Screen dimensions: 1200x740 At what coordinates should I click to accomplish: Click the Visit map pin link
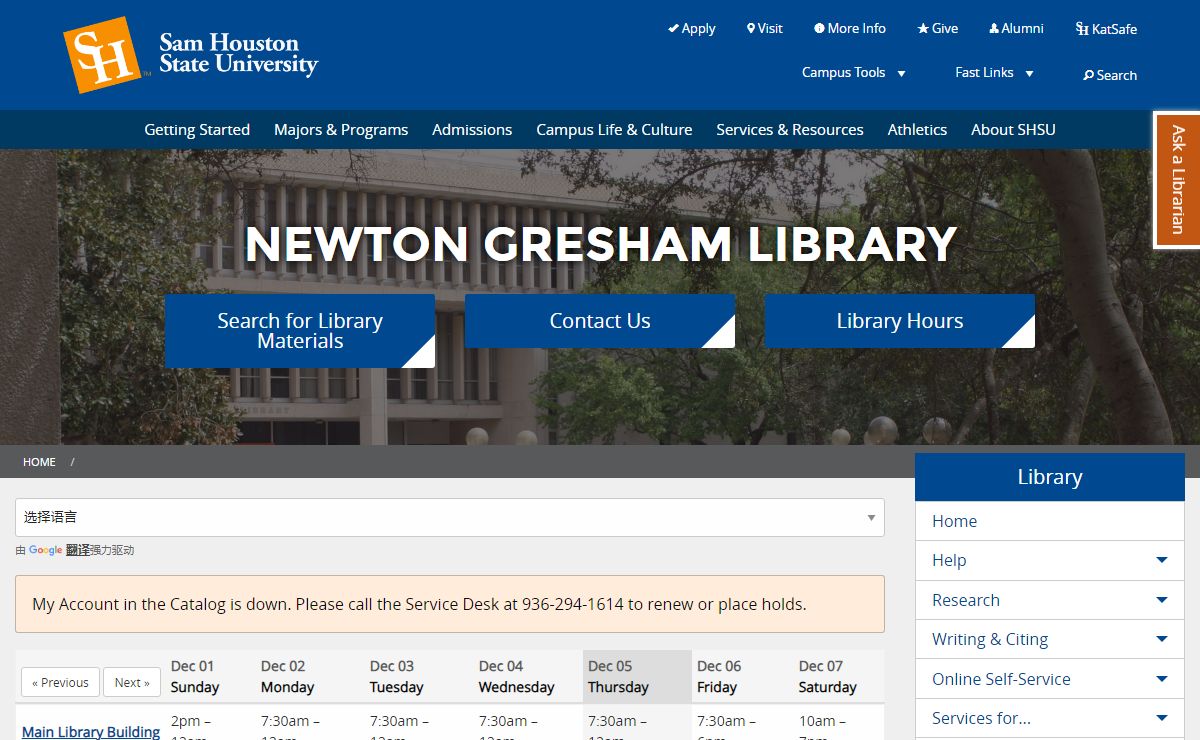click(765, 28)
